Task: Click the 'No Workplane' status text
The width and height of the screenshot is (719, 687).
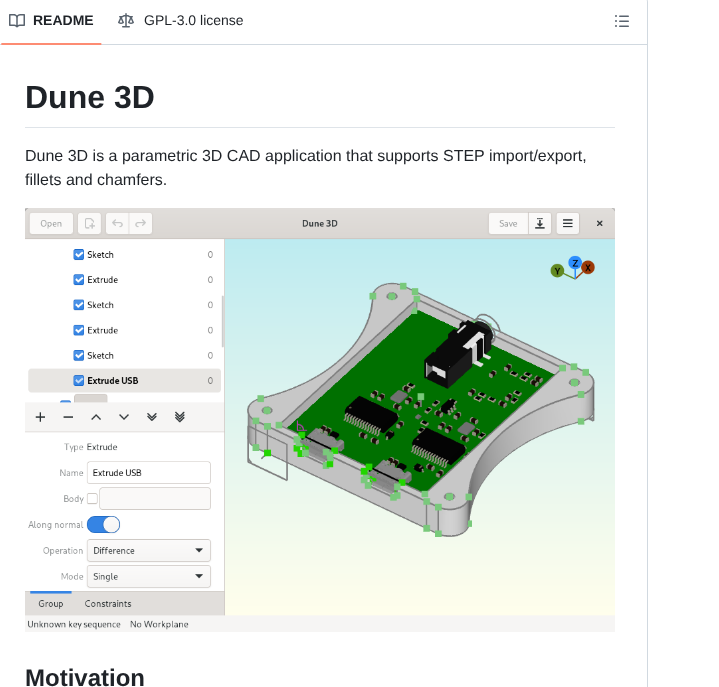Action: [159, 624]
